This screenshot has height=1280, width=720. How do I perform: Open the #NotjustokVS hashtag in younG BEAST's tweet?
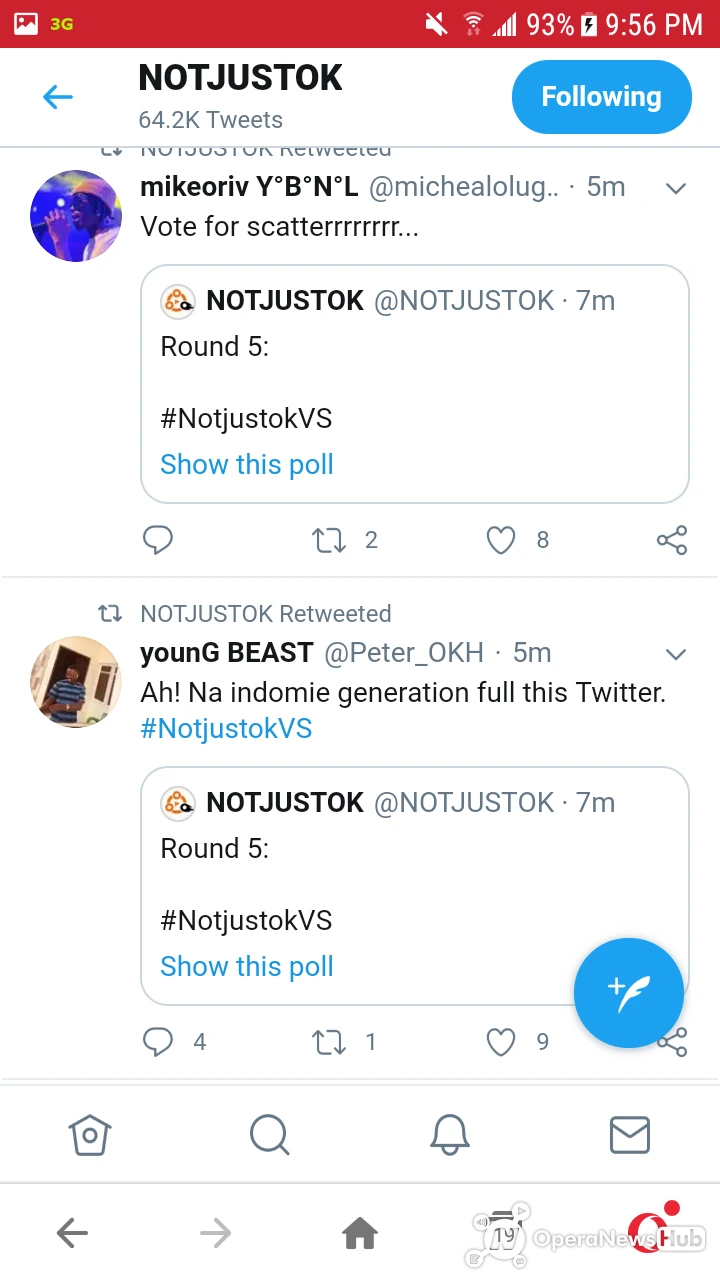pos(226,728)
